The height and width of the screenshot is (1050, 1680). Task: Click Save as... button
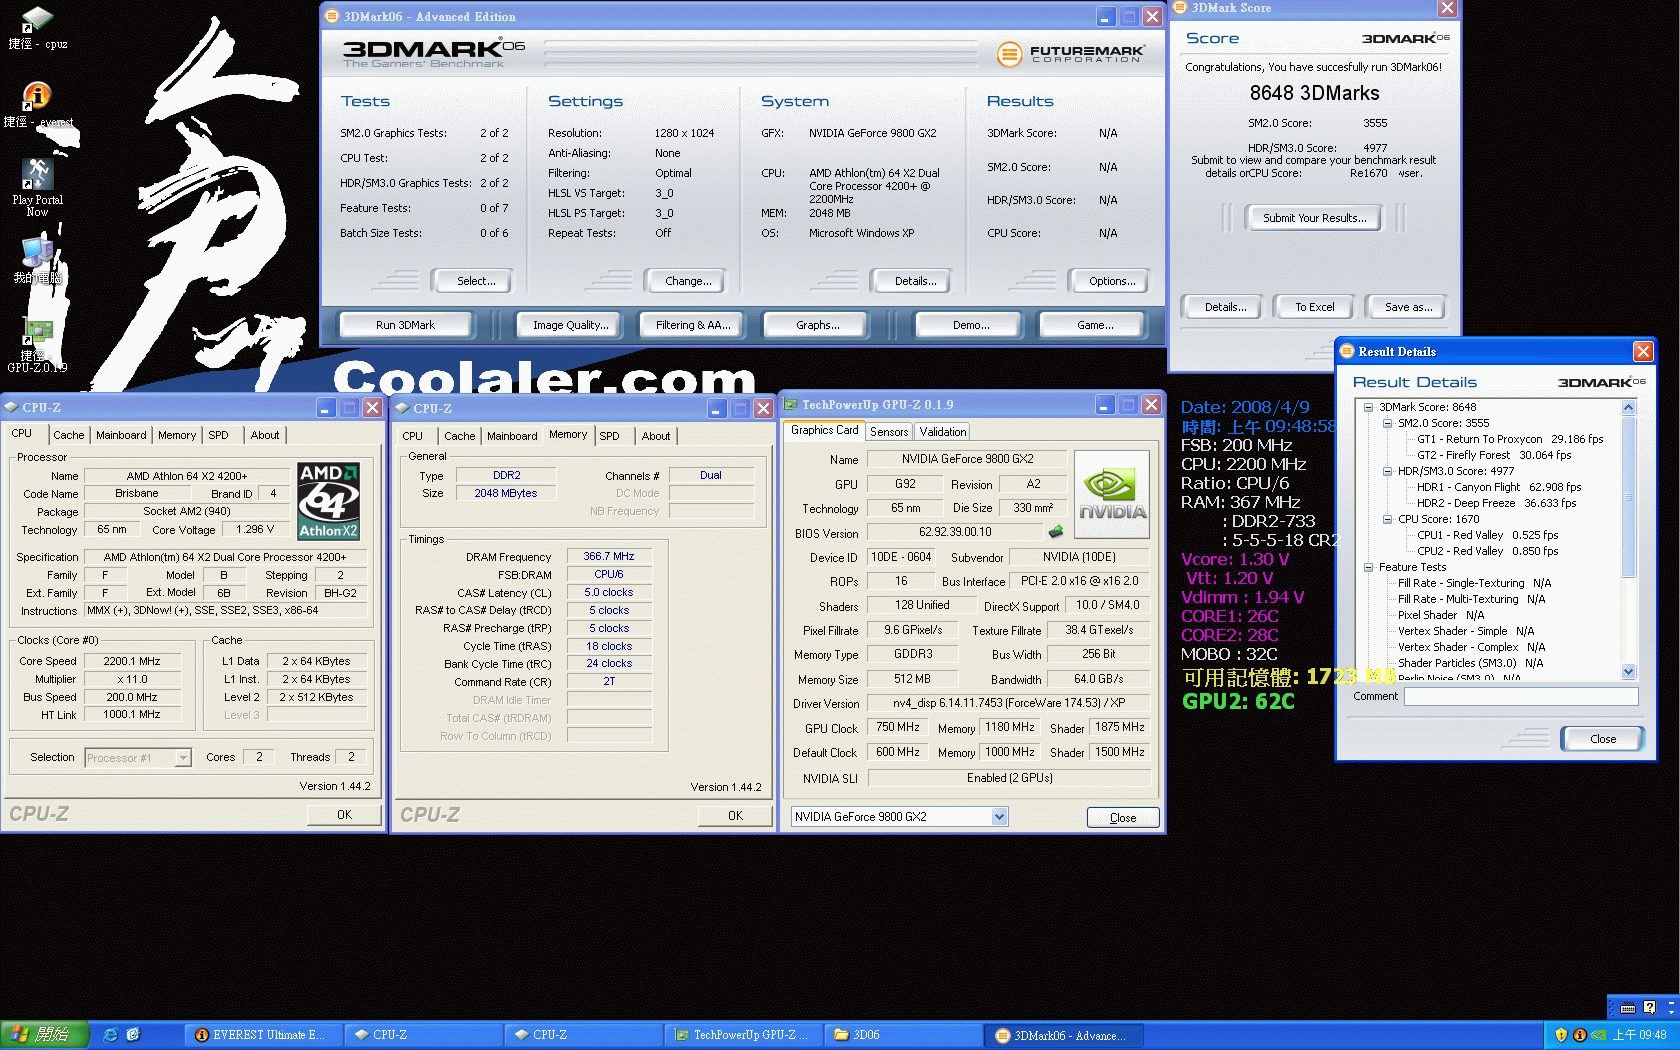pos(1408,307)
